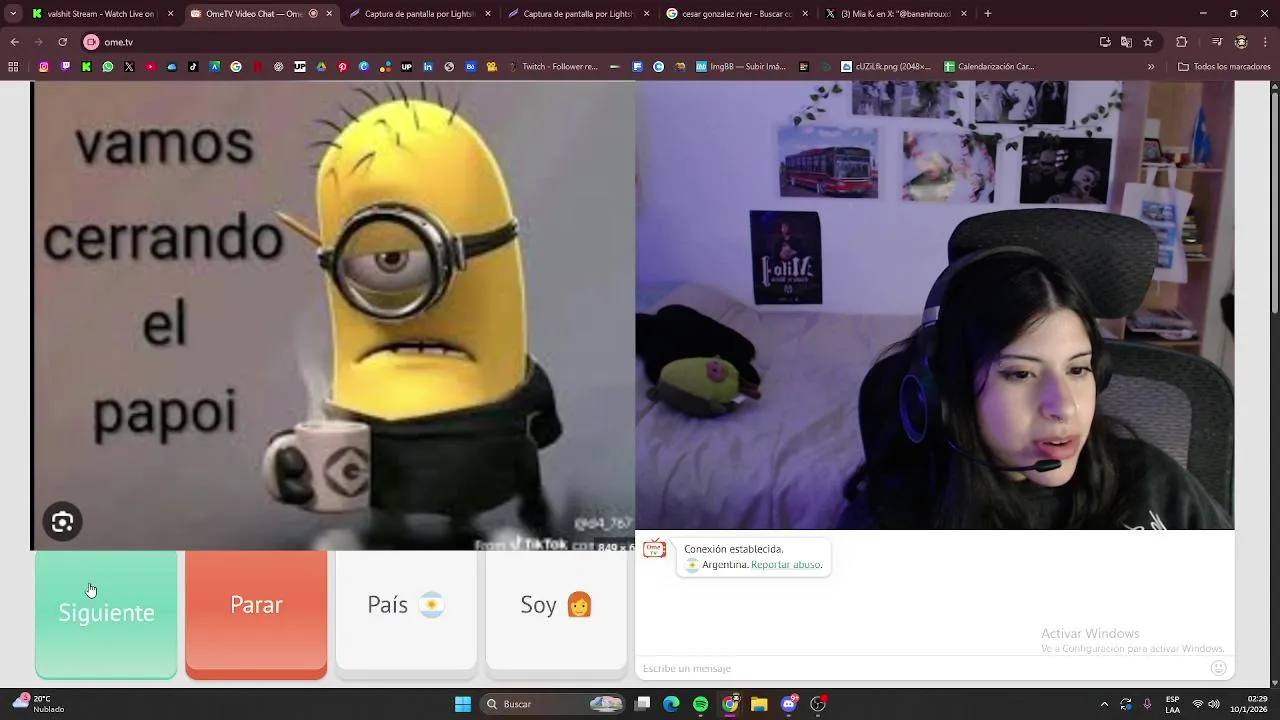Open the Kick bookmark icon
Screen dimensions: 1280x720
pos(86,67)
